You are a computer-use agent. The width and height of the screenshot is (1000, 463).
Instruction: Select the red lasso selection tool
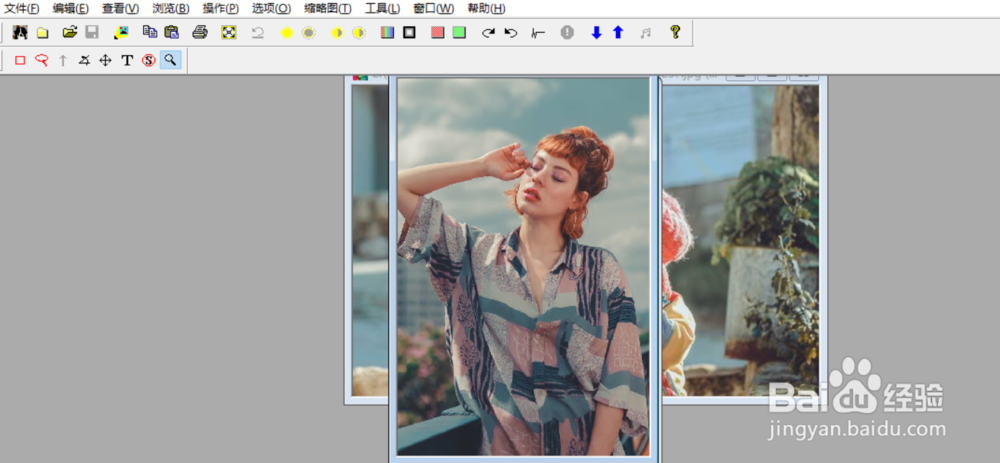(x=42, y=61)
